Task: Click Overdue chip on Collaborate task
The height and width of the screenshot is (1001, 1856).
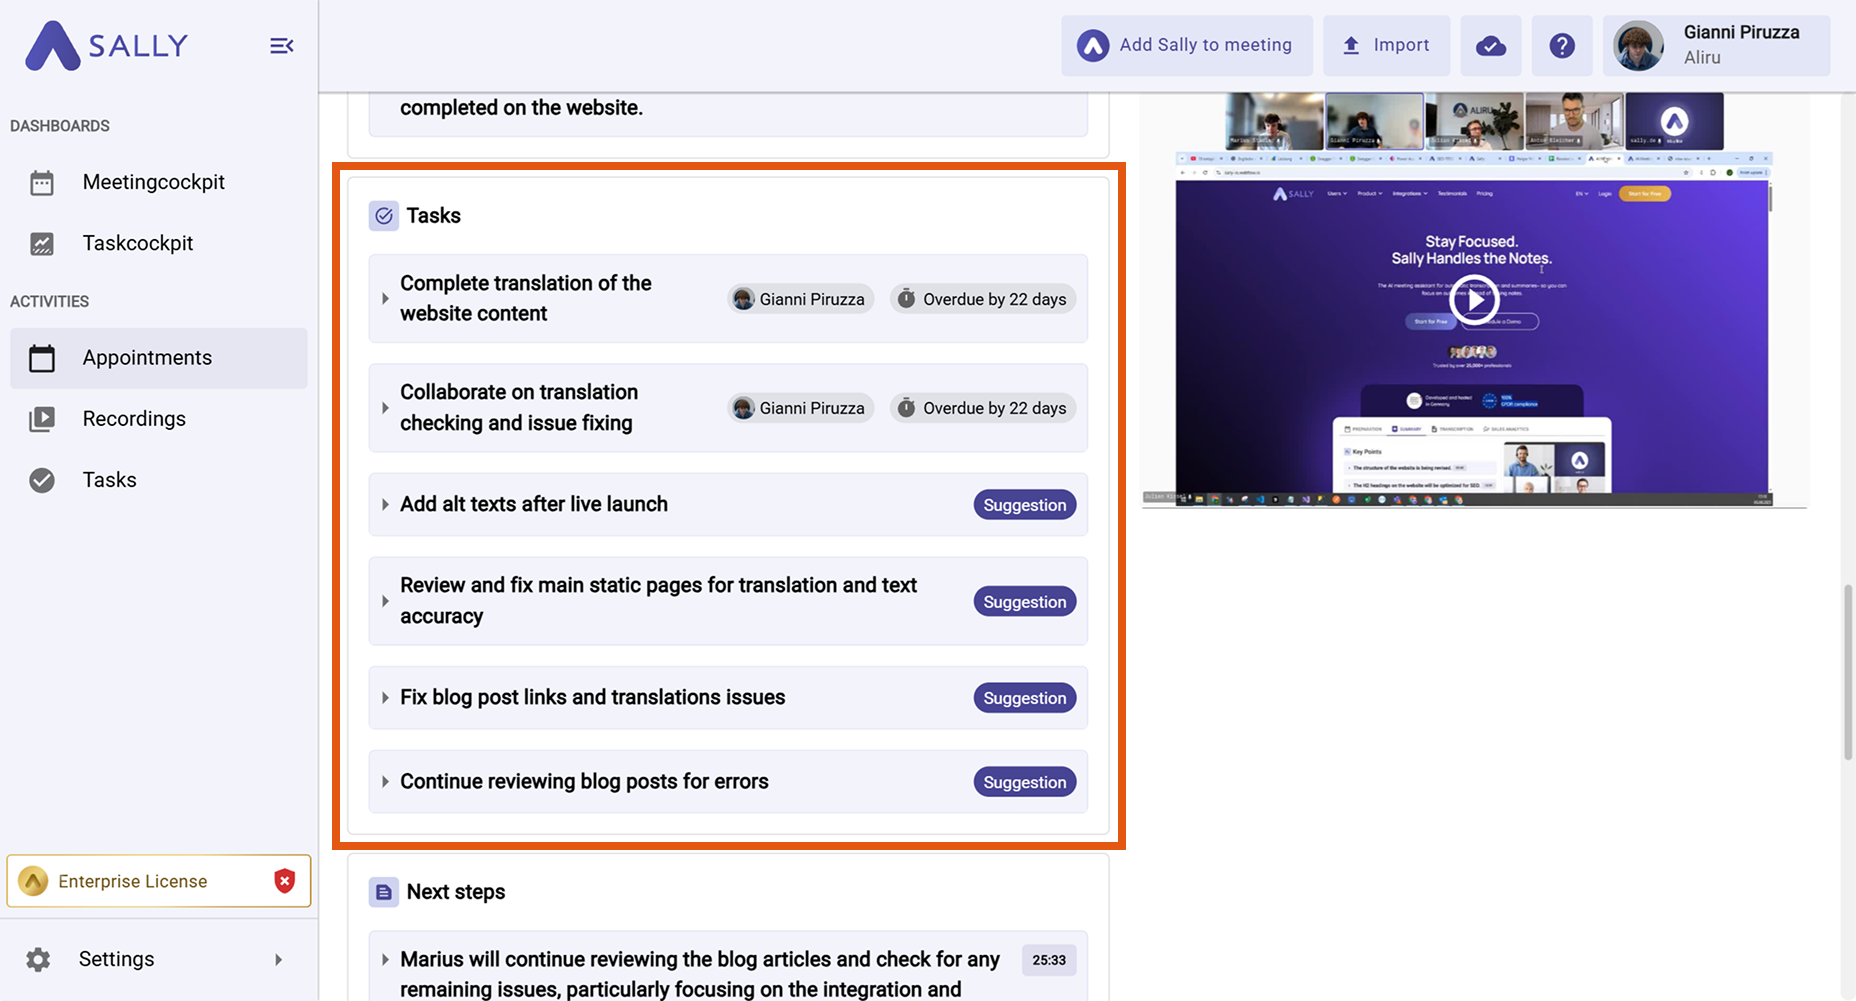Action: click(x=983, y=408)
